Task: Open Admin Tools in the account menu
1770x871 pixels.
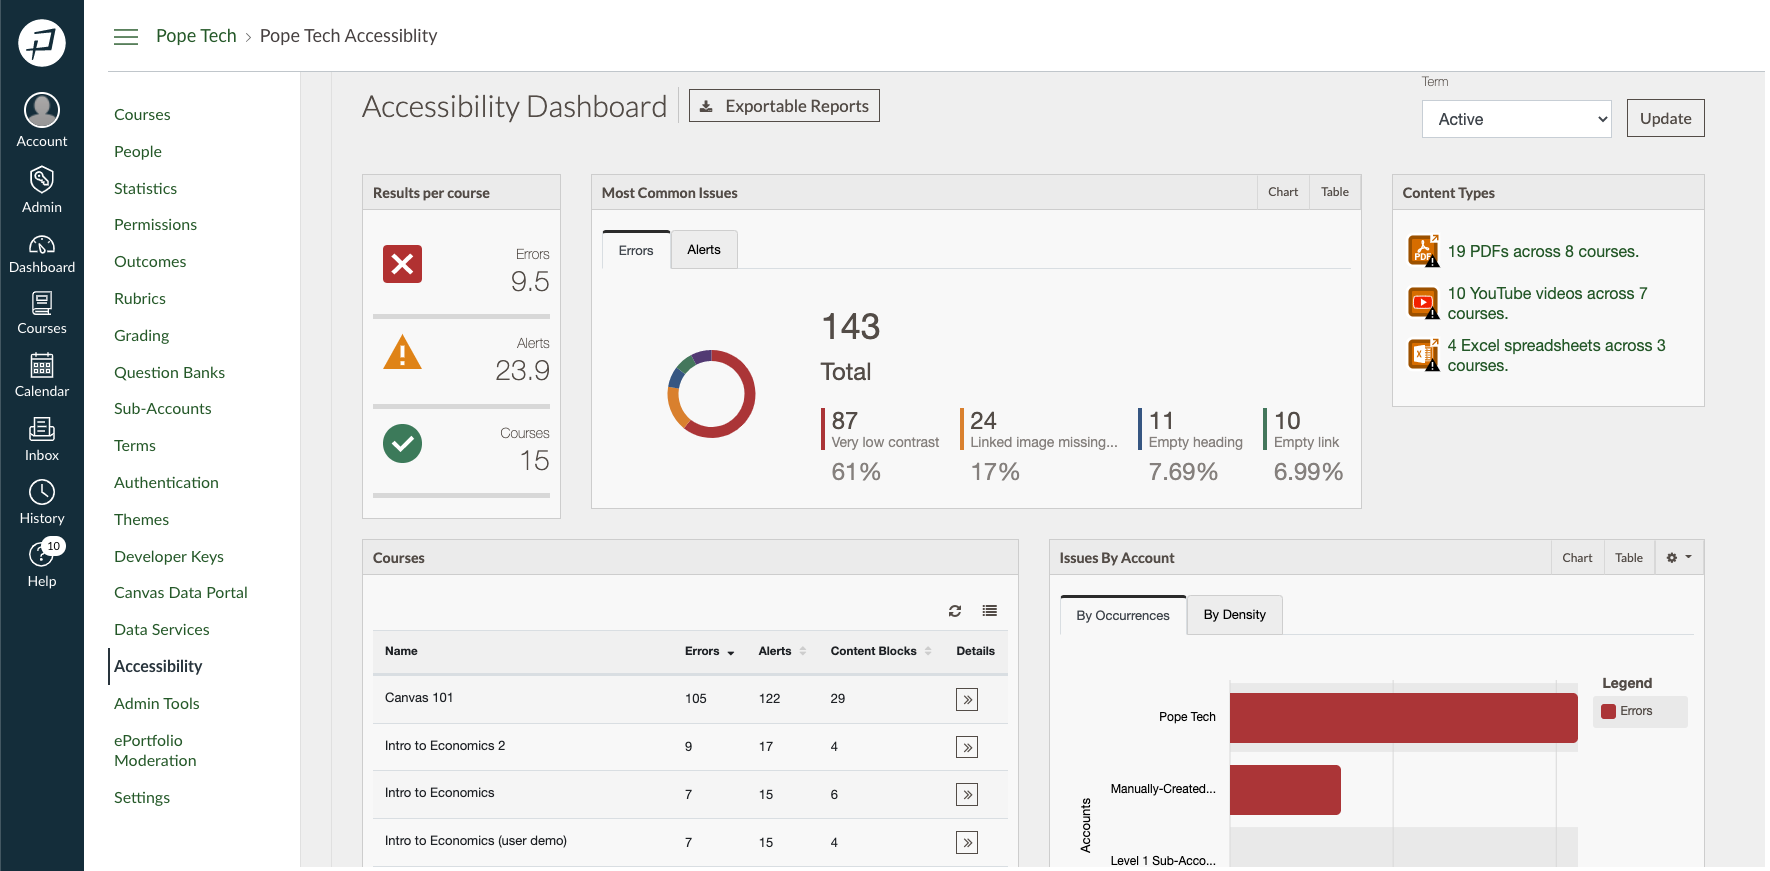Action: [x=156, y=704]
